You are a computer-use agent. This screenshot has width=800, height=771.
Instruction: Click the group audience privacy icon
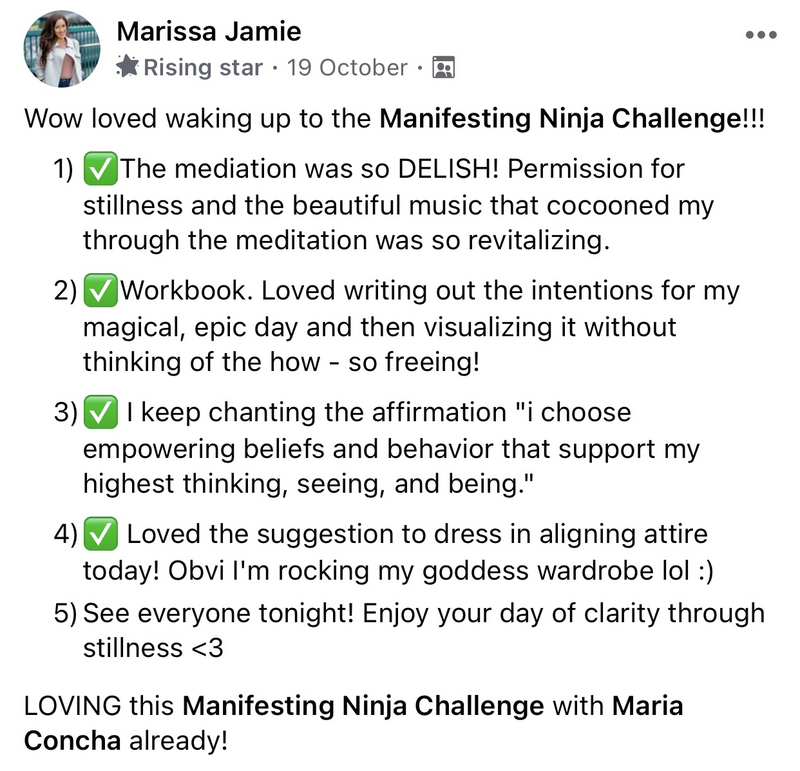coord(443,67)
